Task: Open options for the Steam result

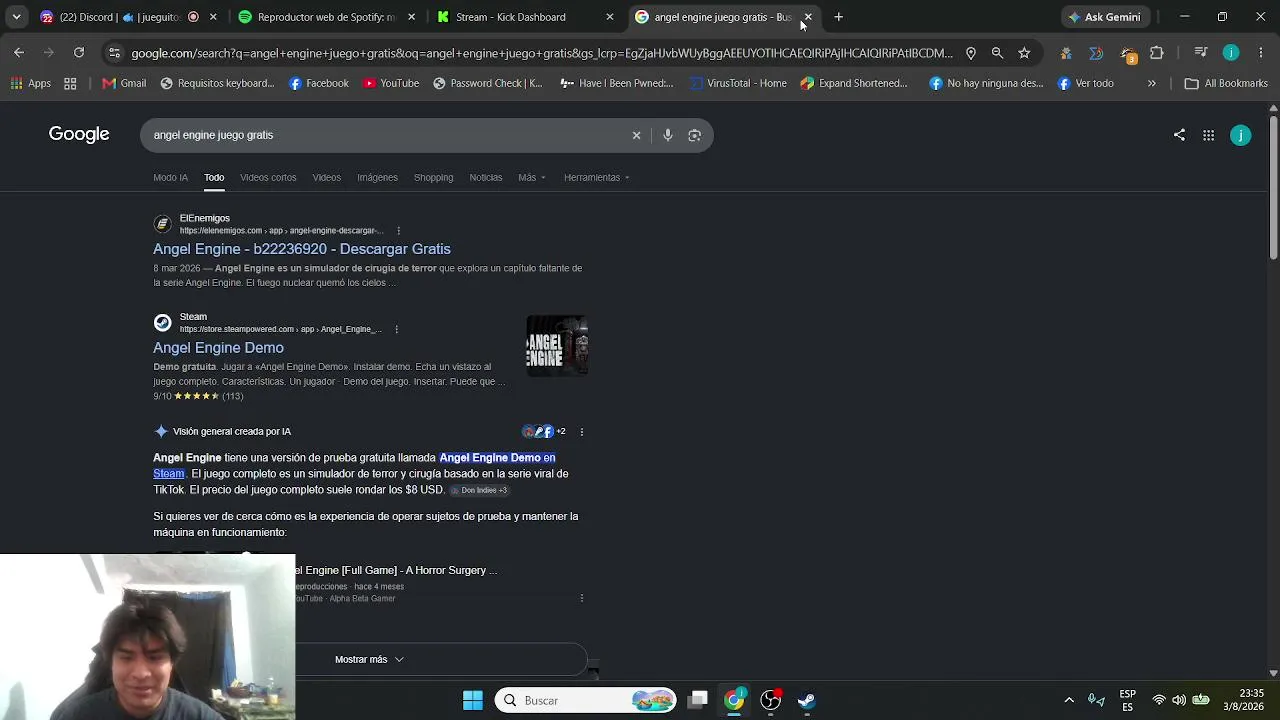Action: [396, 329]
